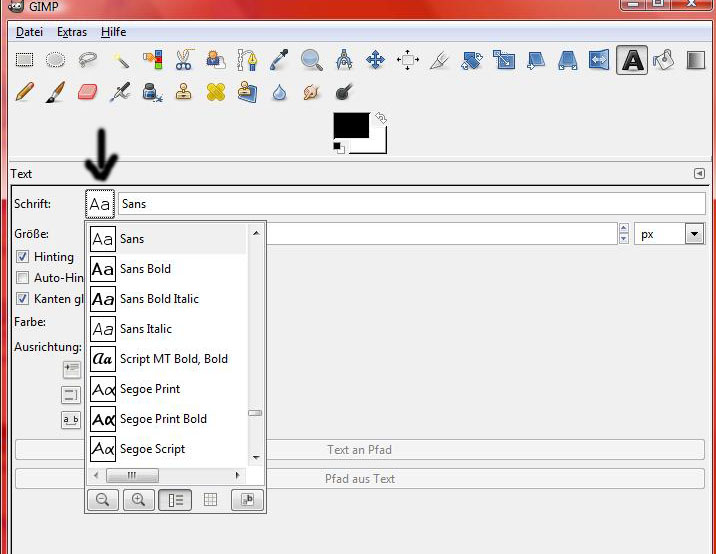Image resolution: width=716 pixels, height=554 pixels.
Task: Click the Pfad aus Text button
Action: tap(360, 479)
